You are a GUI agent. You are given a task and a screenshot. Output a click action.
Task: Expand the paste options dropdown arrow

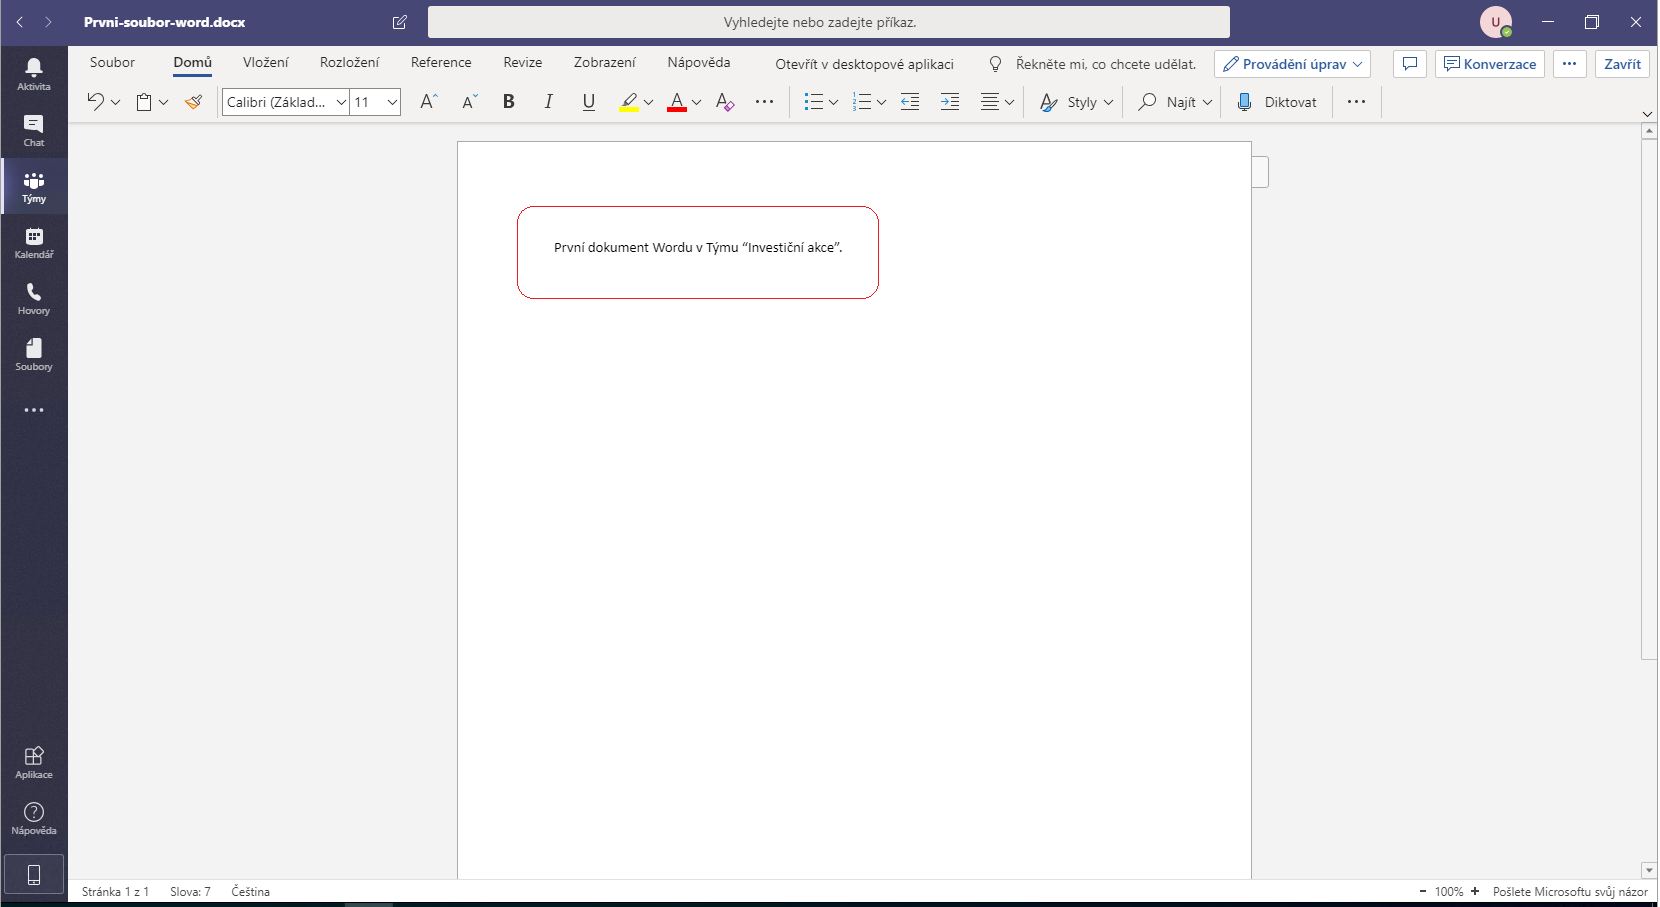[x=164, y=102]
